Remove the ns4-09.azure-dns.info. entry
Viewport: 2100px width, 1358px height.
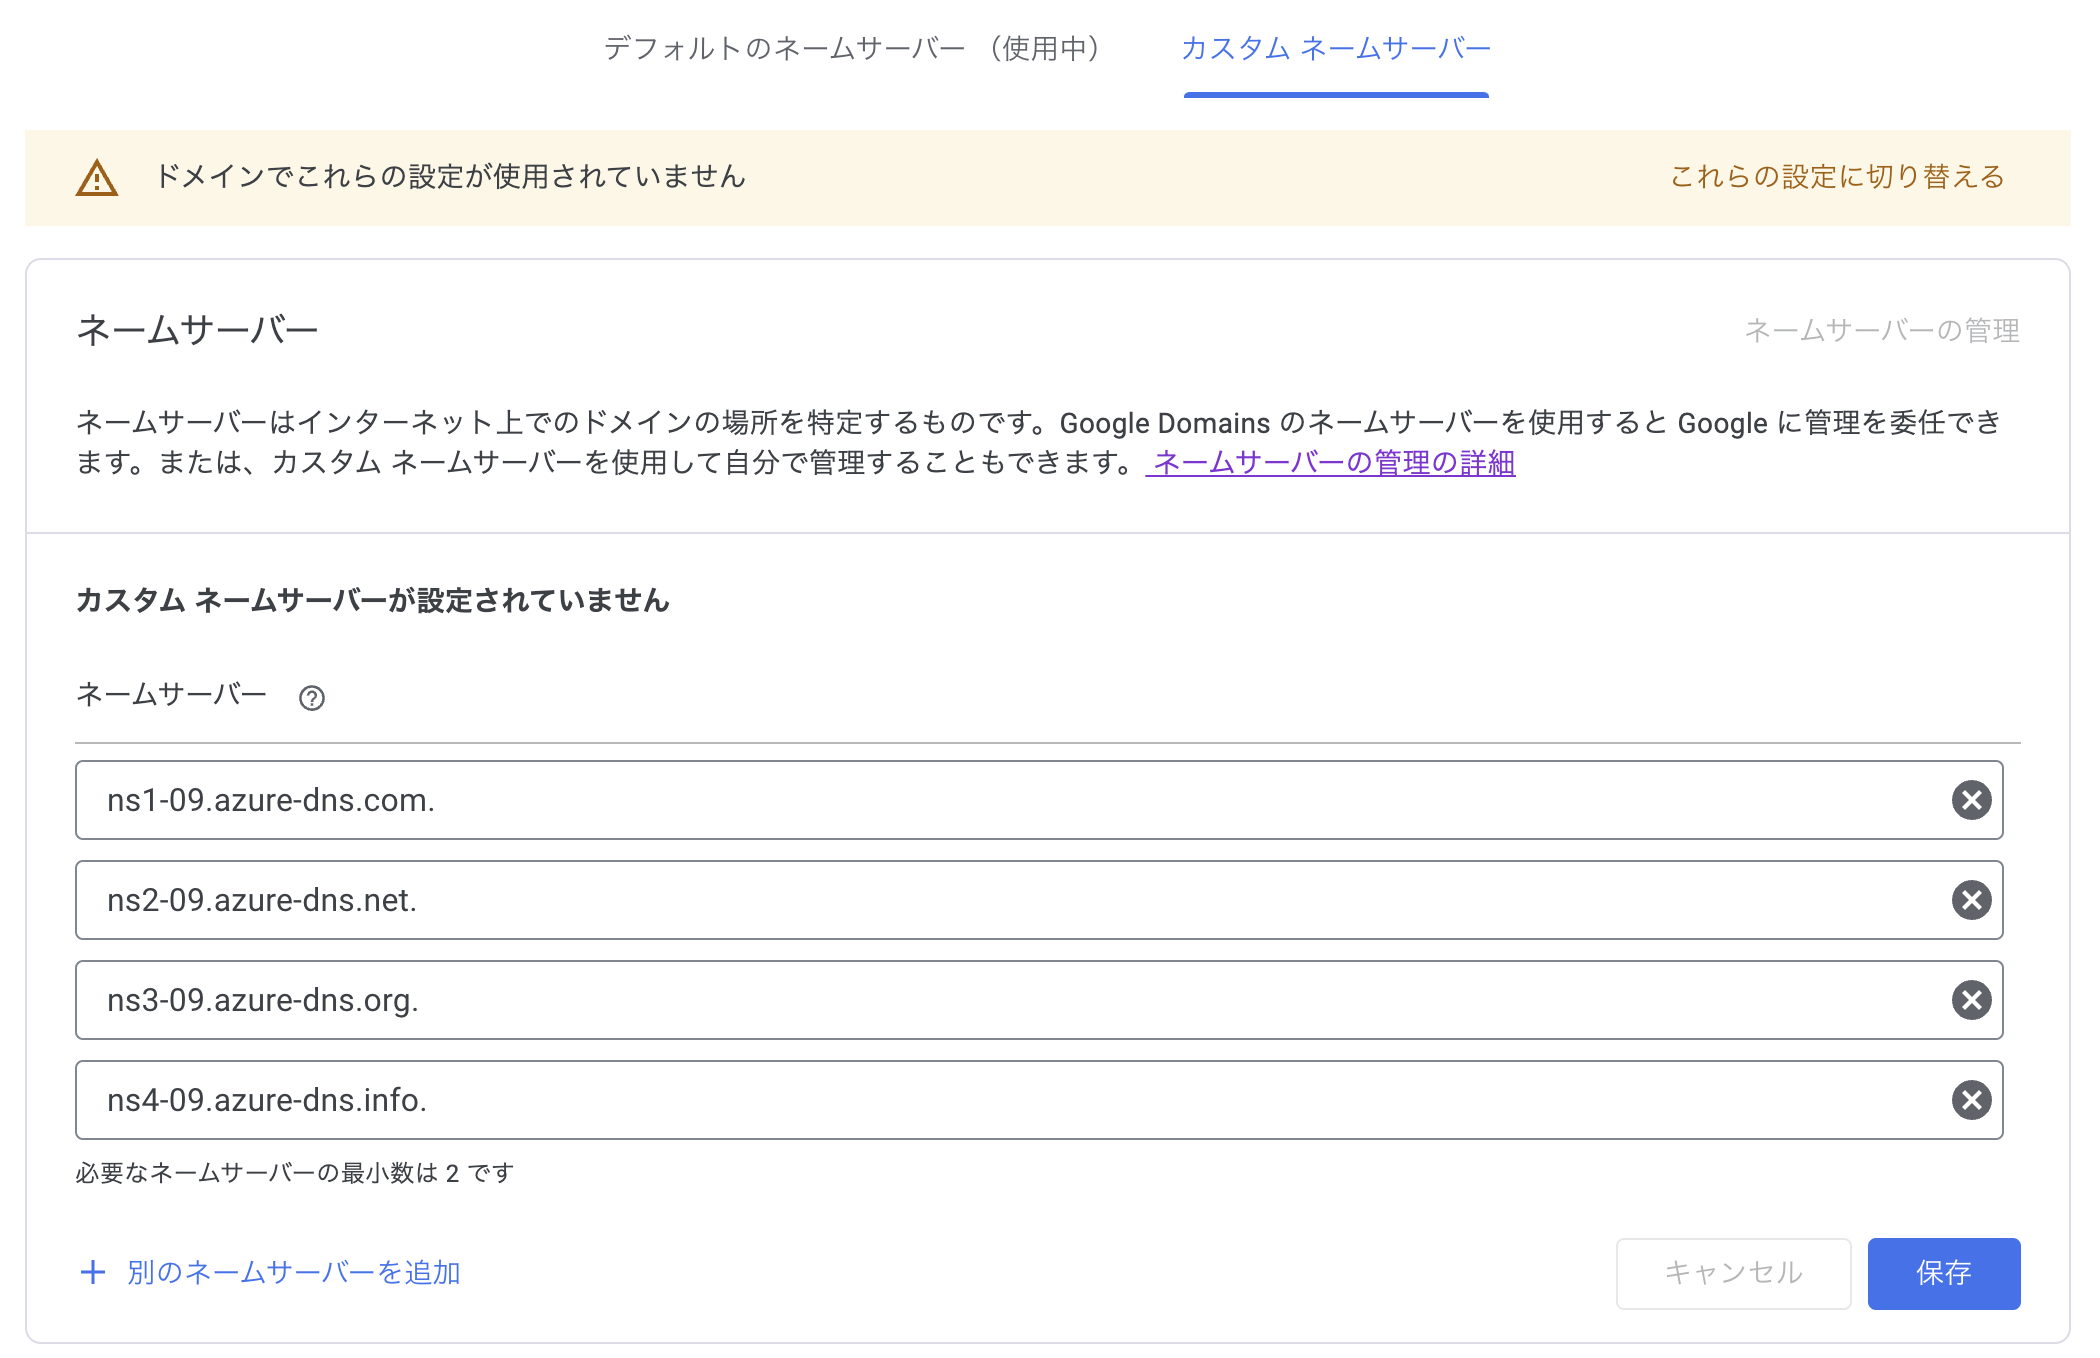tap(1971, 1100)
